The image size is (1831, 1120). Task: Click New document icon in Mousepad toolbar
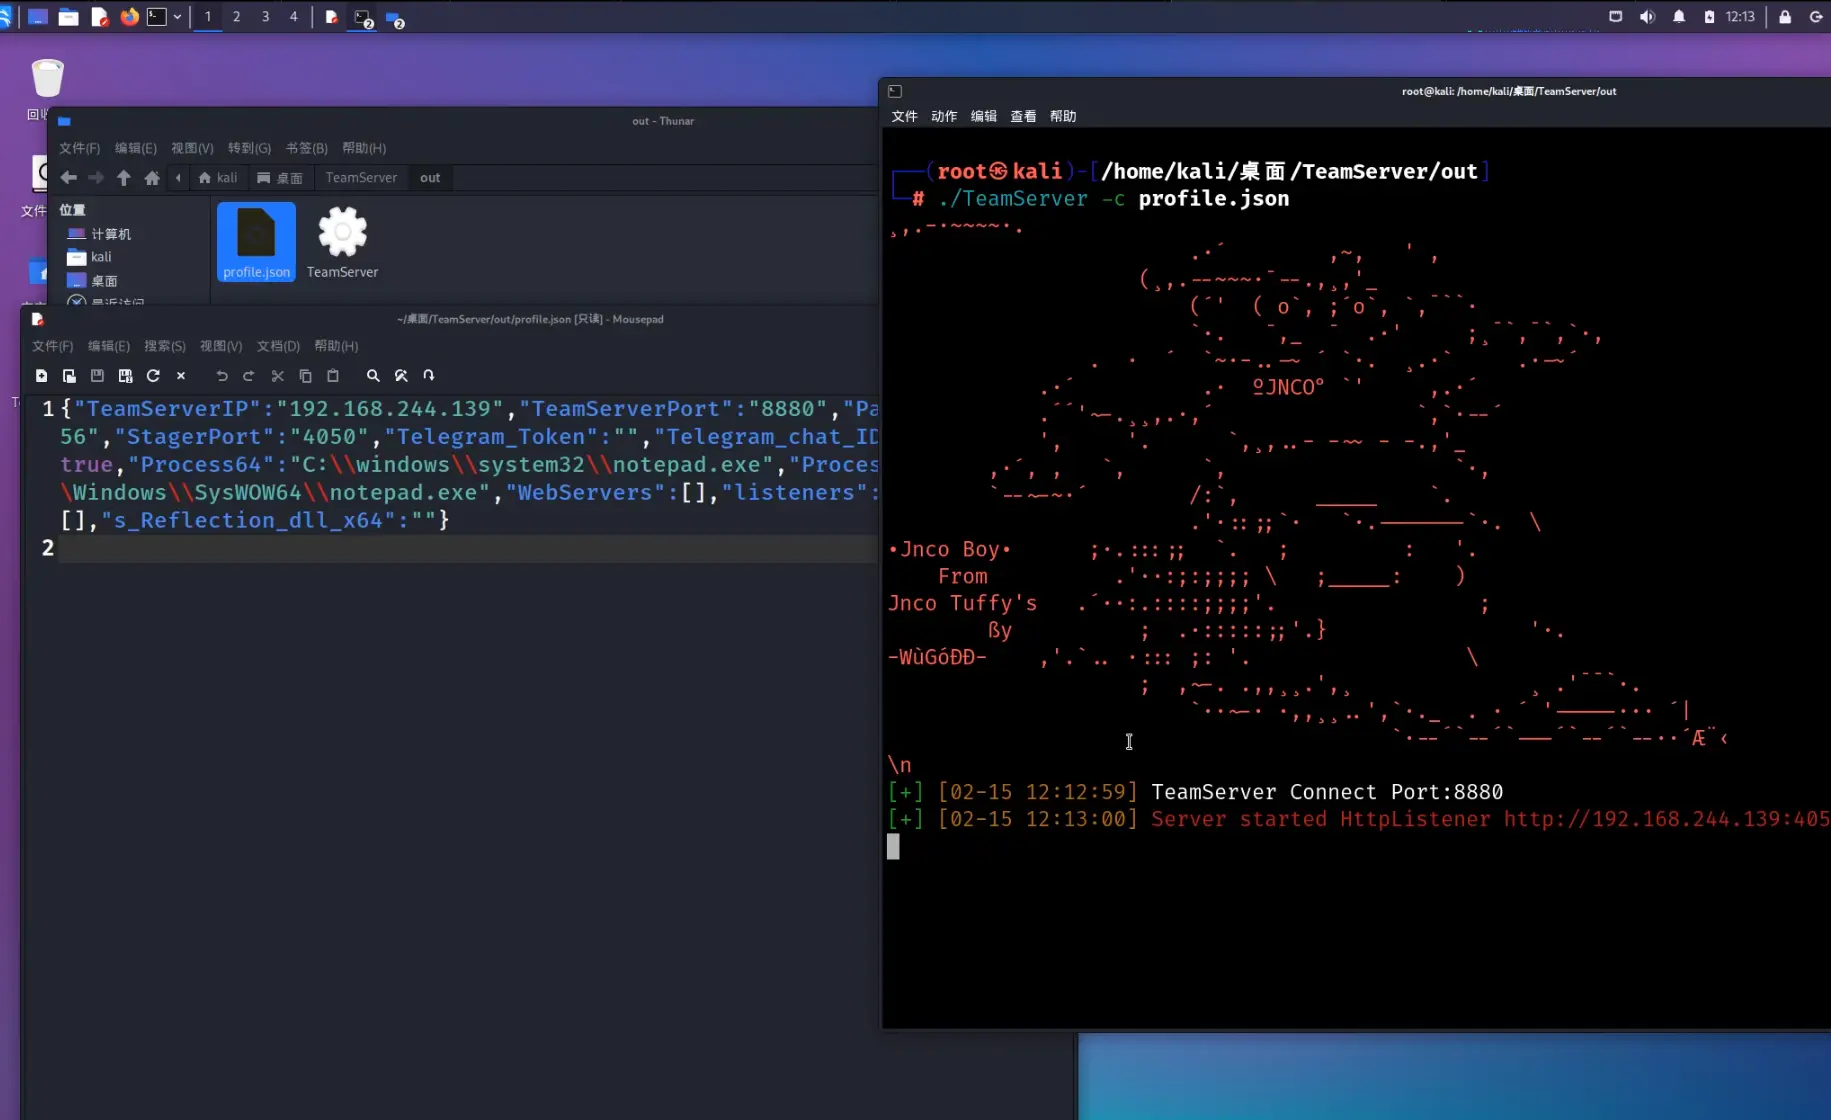[x=41, y=376]
